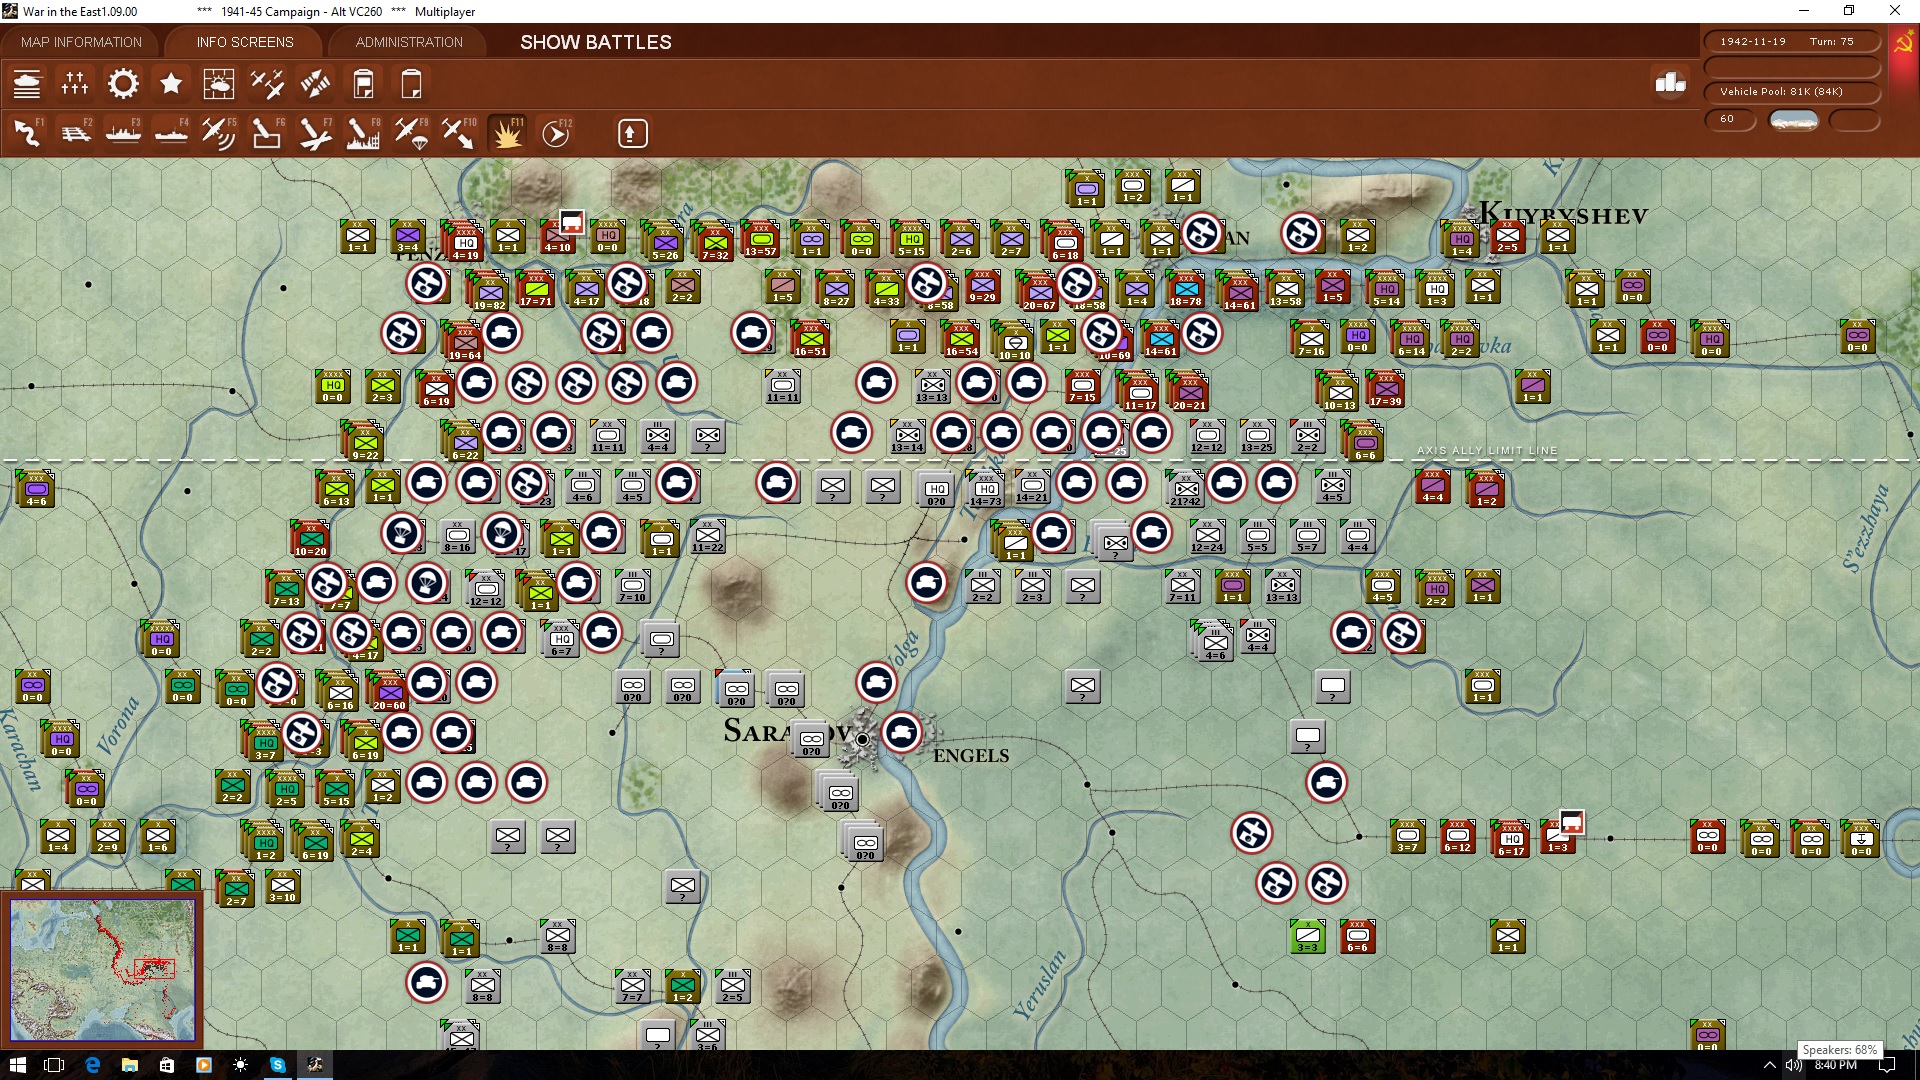Open Microsoft Edge from taskbar
The image size is (1920, 1080).
[92, 1065]
